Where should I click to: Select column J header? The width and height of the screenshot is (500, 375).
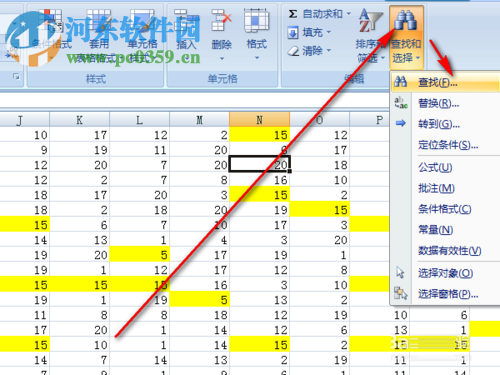(24, 120)
